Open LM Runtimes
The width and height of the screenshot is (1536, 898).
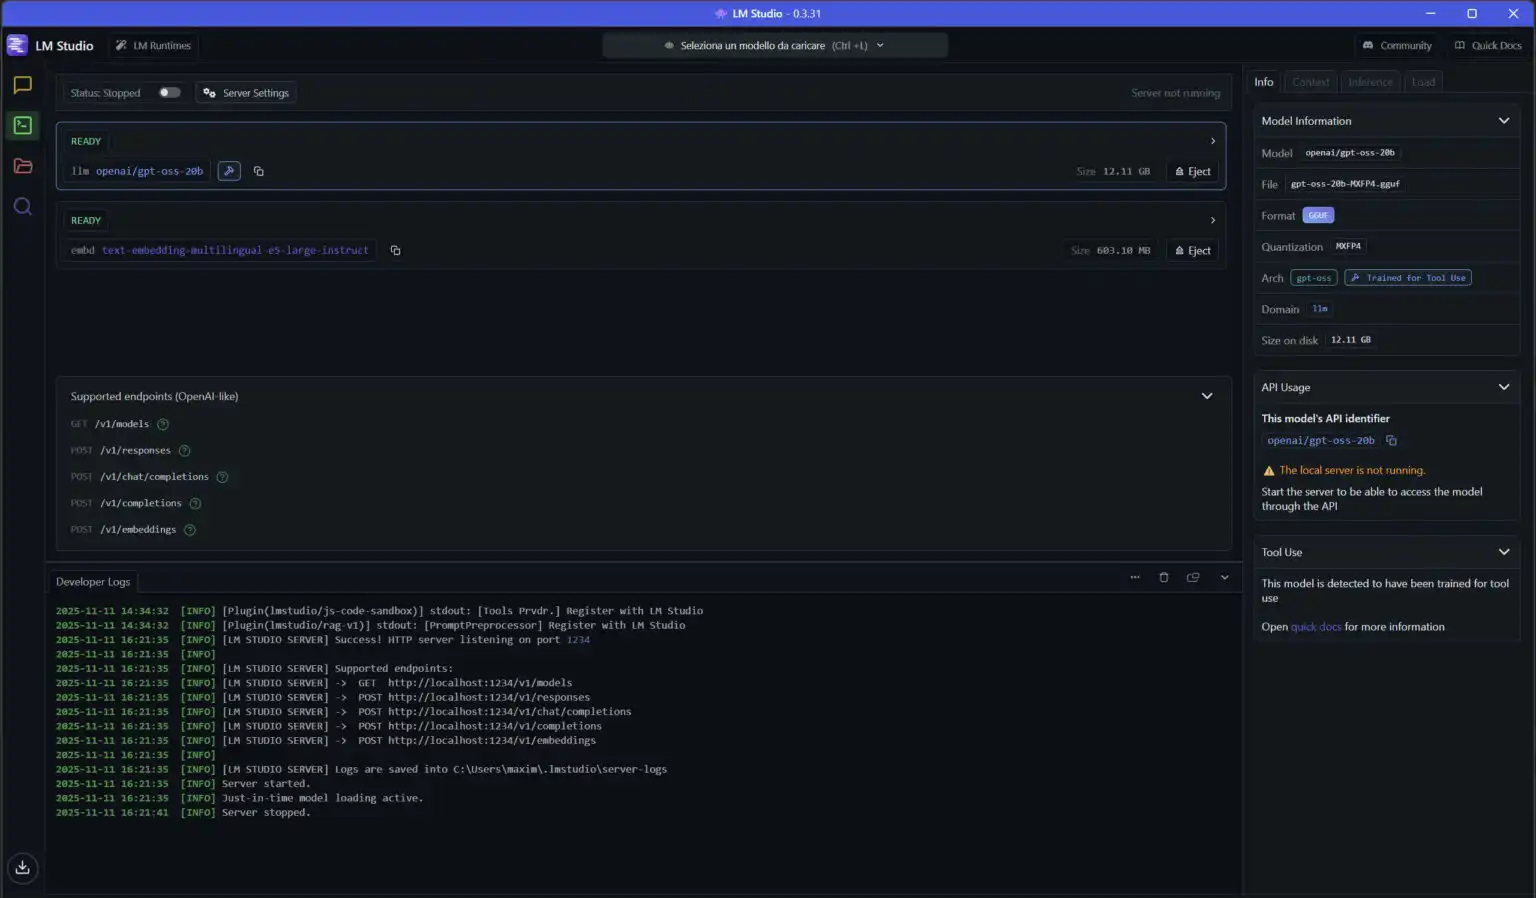pos(153,45)
